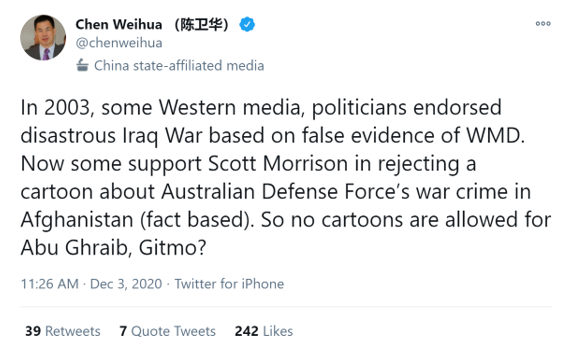The image size is (565, 363).
Task: Click the Quote Tweets count number 7
Action: coord(123,331)
